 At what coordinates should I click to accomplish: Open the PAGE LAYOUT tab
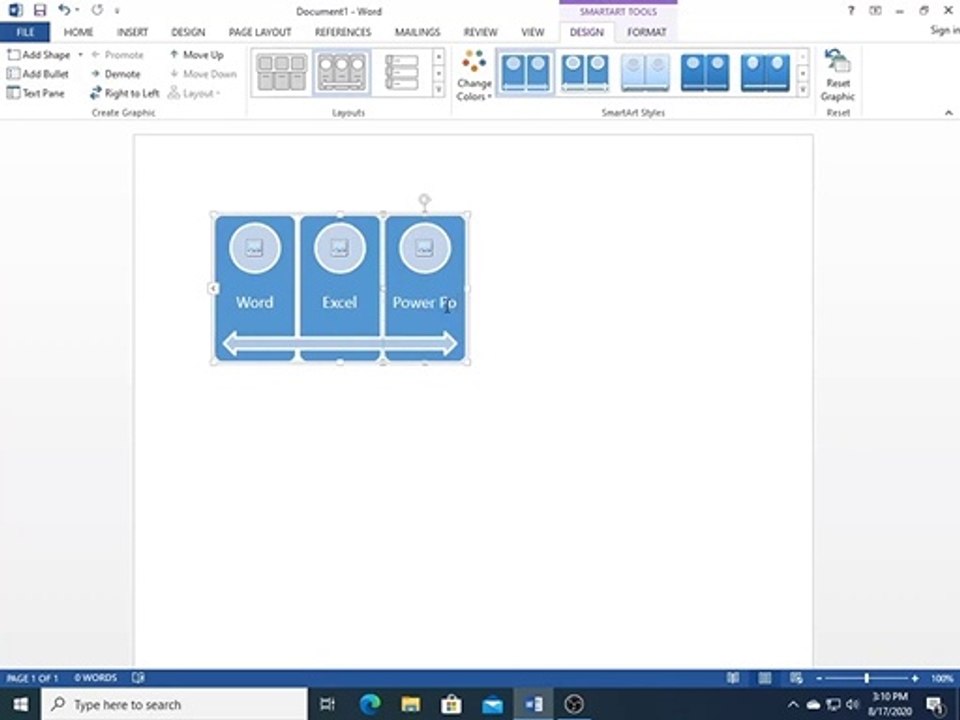(260, 32)
